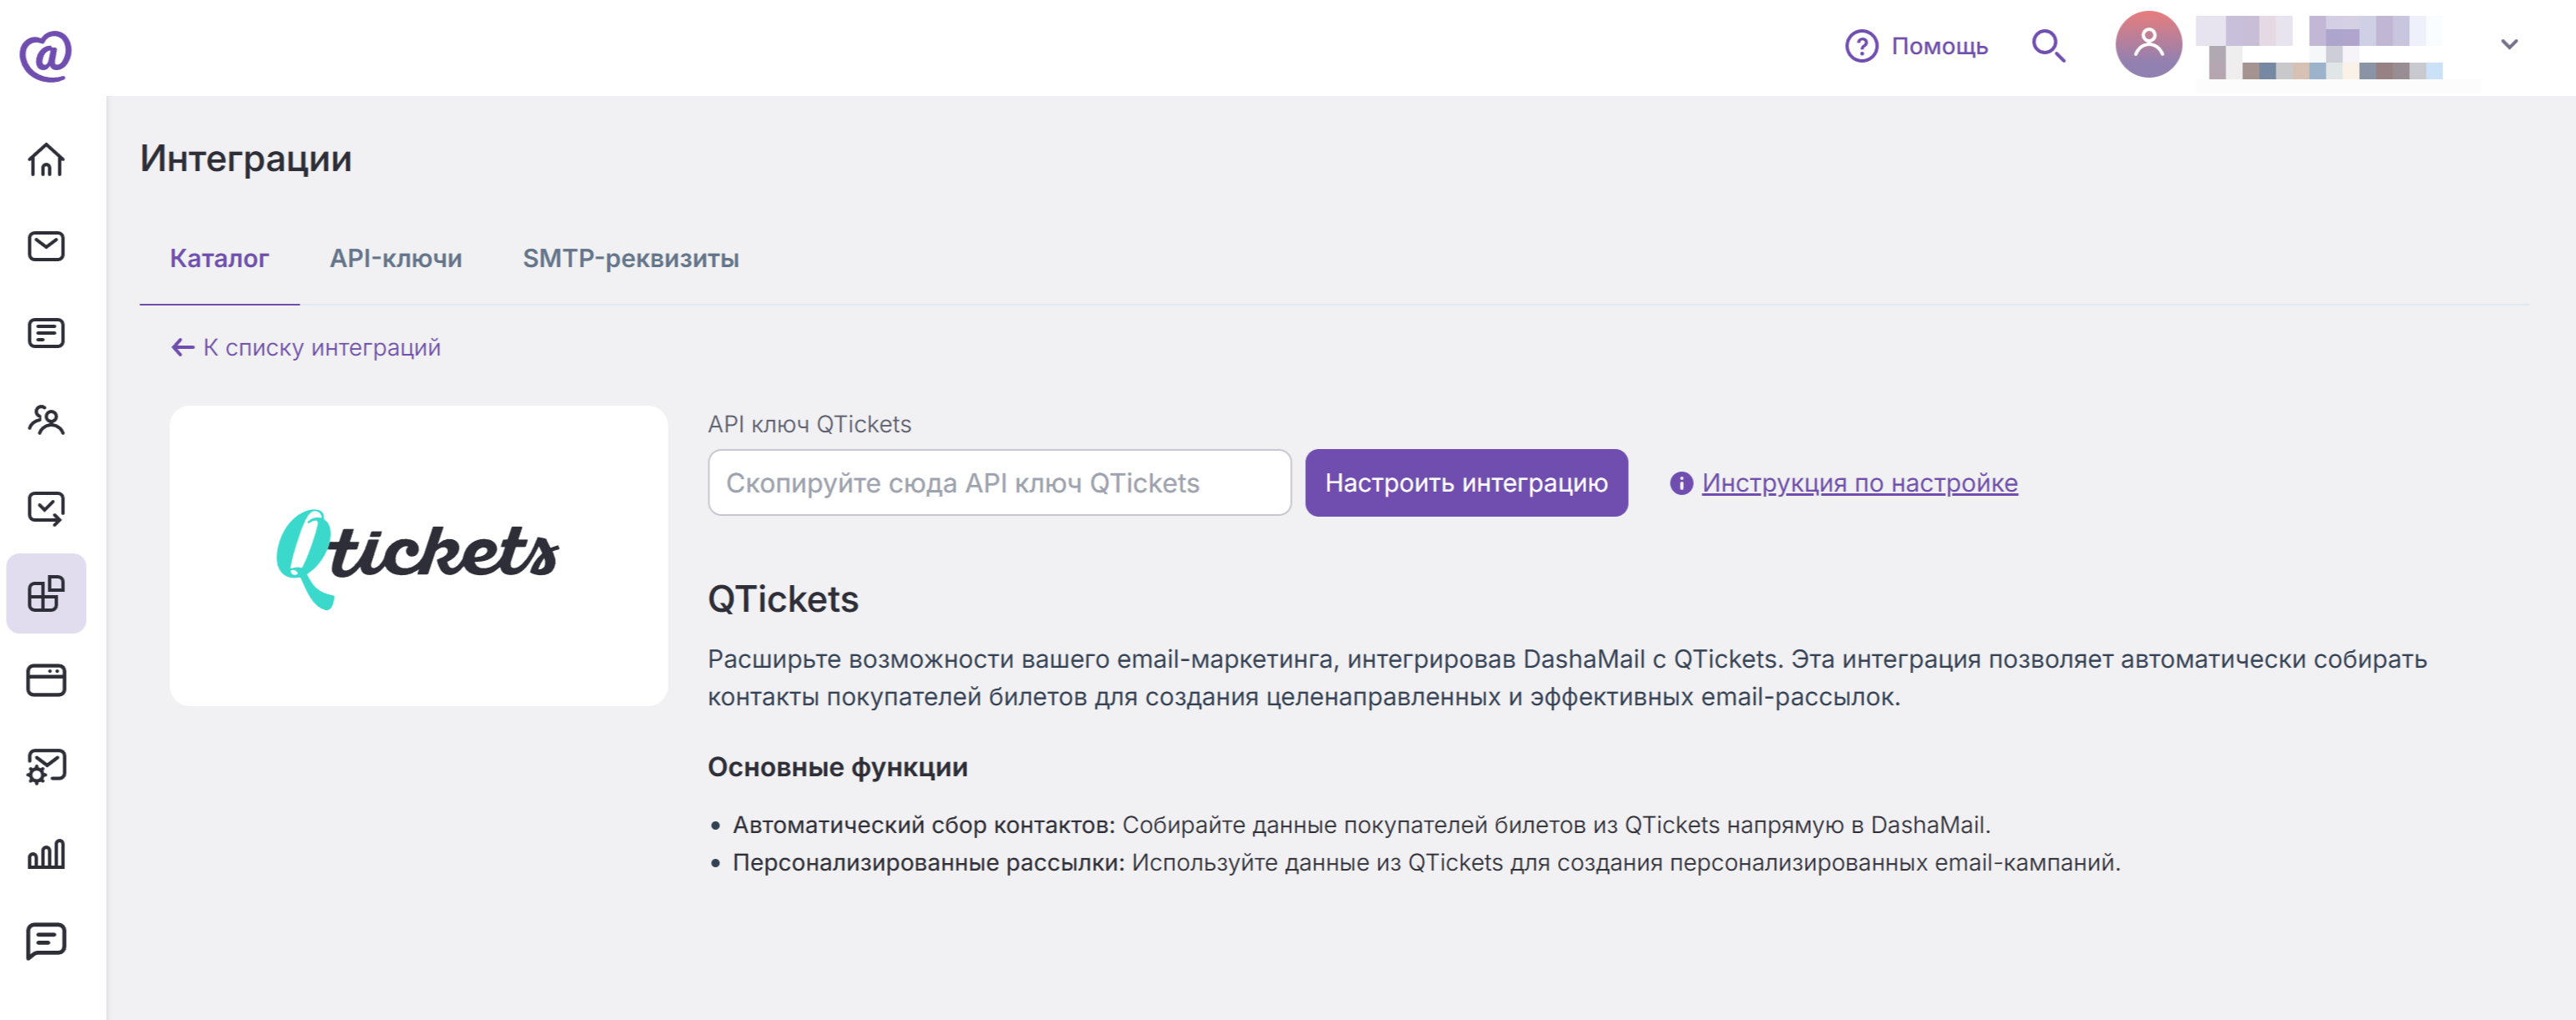Click the templates document icon in sidebar

[x=46, y=333]
